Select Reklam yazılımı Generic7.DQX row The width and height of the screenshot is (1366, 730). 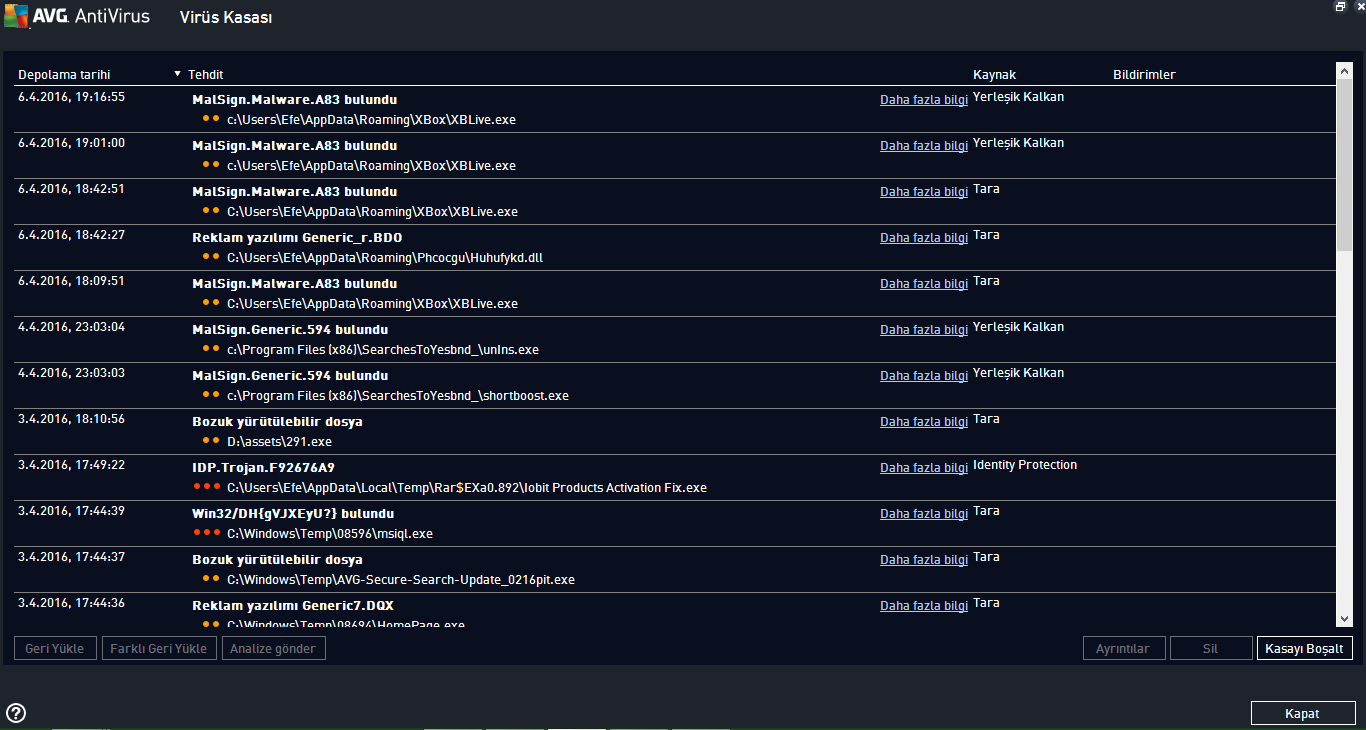click(675, 611)
